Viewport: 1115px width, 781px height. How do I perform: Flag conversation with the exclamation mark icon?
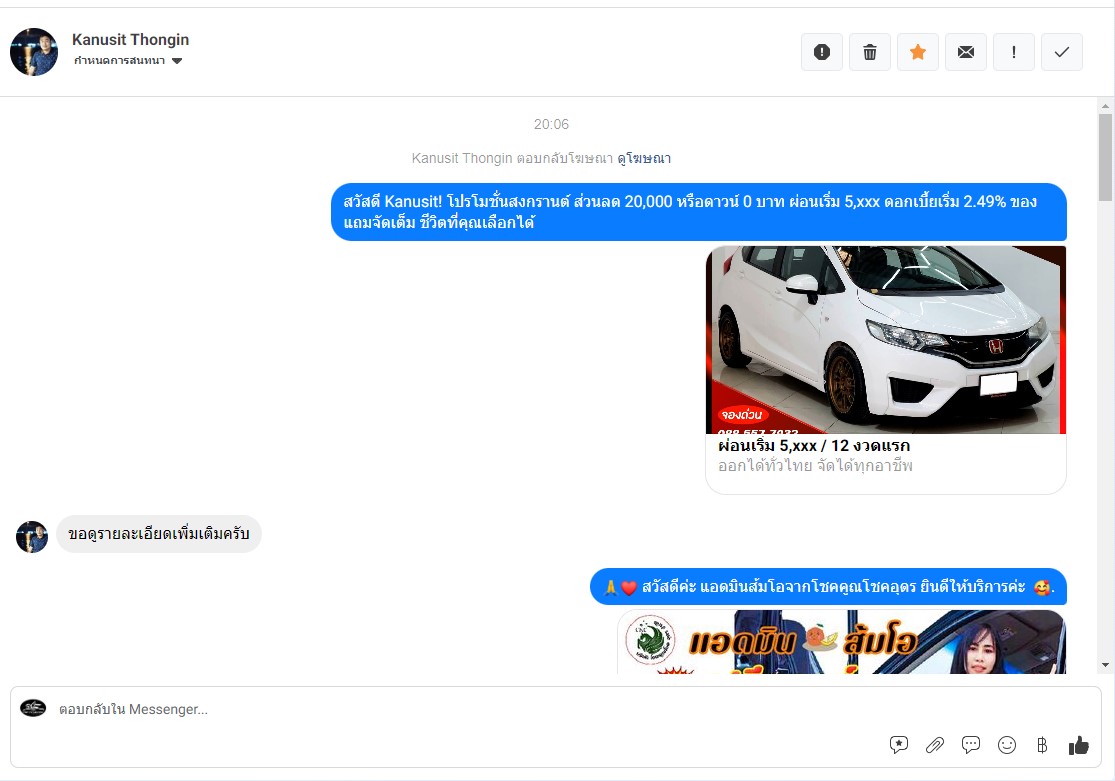pyautogui.click(x=1014, y=52)
